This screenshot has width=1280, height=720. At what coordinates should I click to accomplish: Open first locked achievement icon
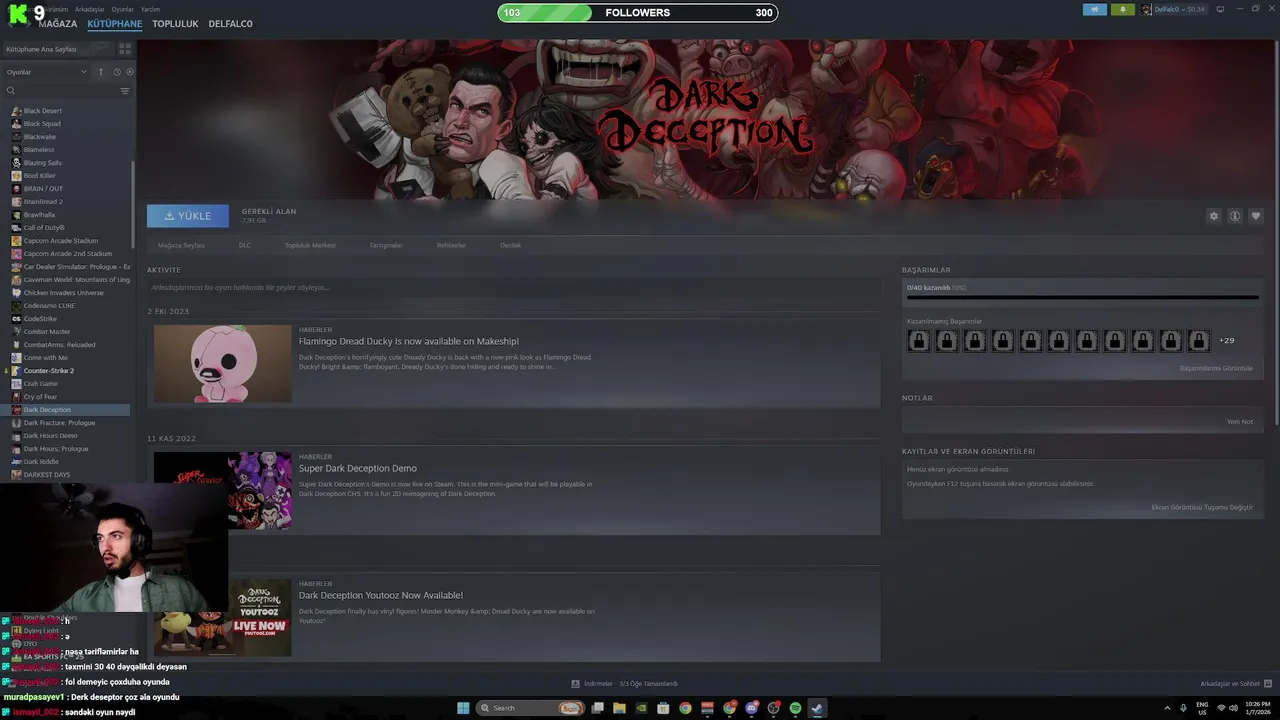918,341
